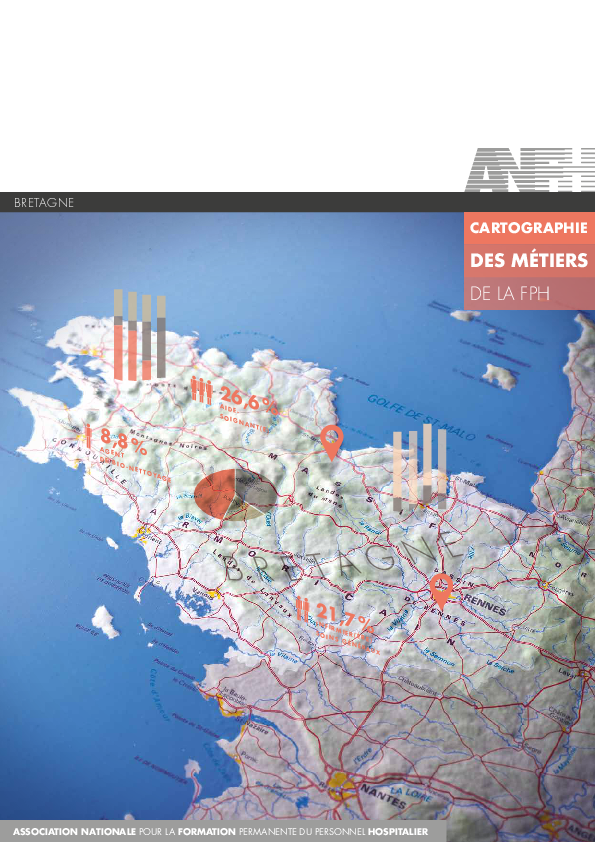Click the large BRETAGNE lettering over the map
Viewport: 595px width, 842px height.
pos(342,557)
